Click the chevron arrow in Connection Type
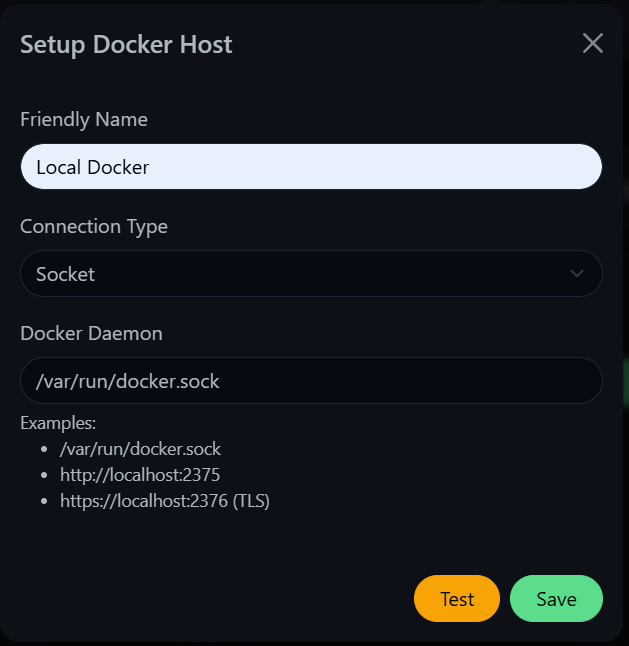 tap(577, 274)
